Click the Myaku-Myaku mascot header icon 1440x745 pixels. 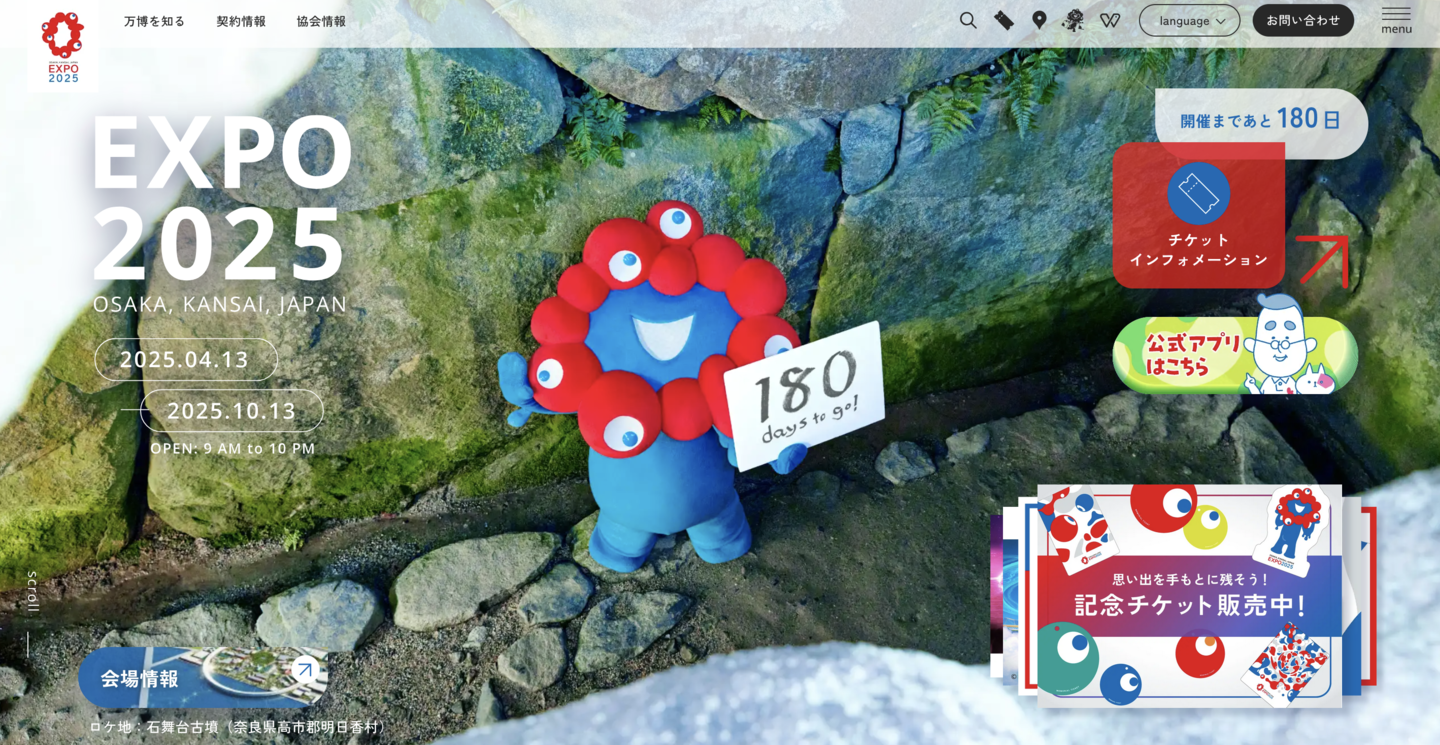(x=1073, y=20)
